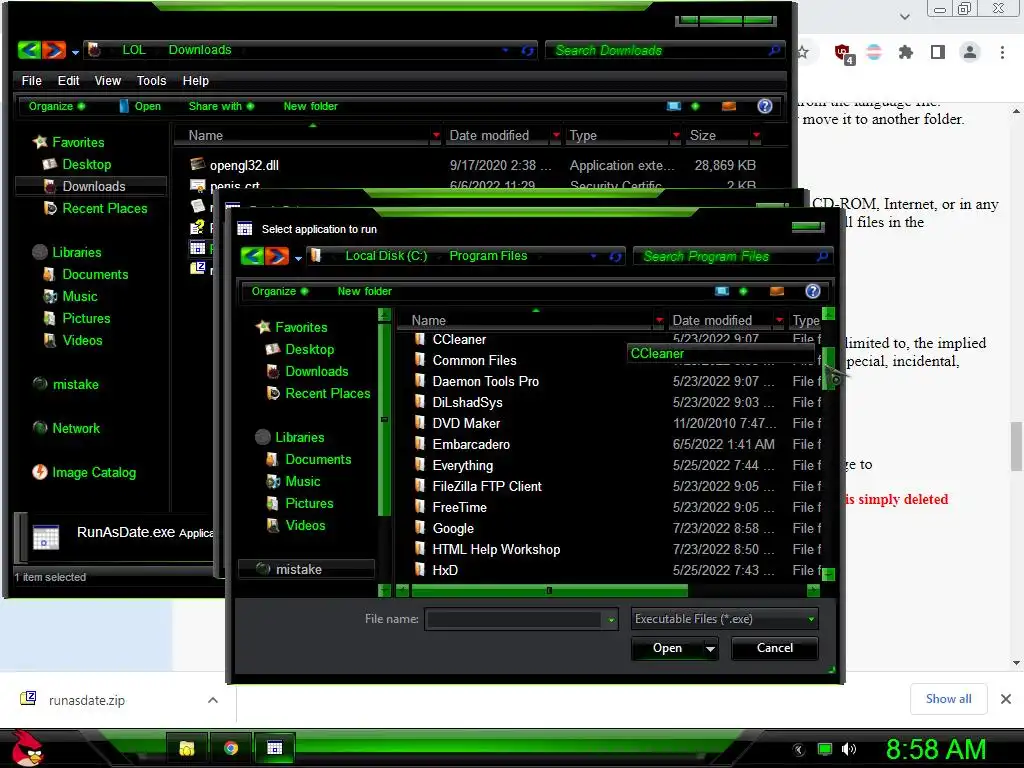Refresh the Program Files address bar
The height and width of the screenshot is (768, 1024).
pyautogui.click(x=615, y=257)
